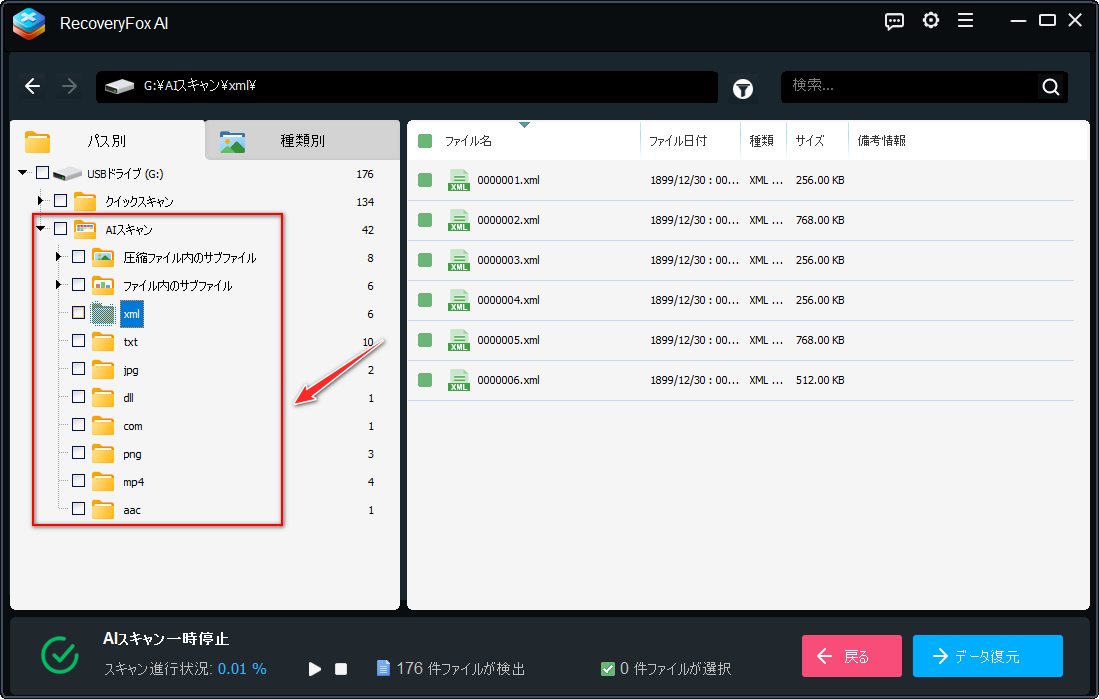Open the feedback chat icon

tap(895, 21)
